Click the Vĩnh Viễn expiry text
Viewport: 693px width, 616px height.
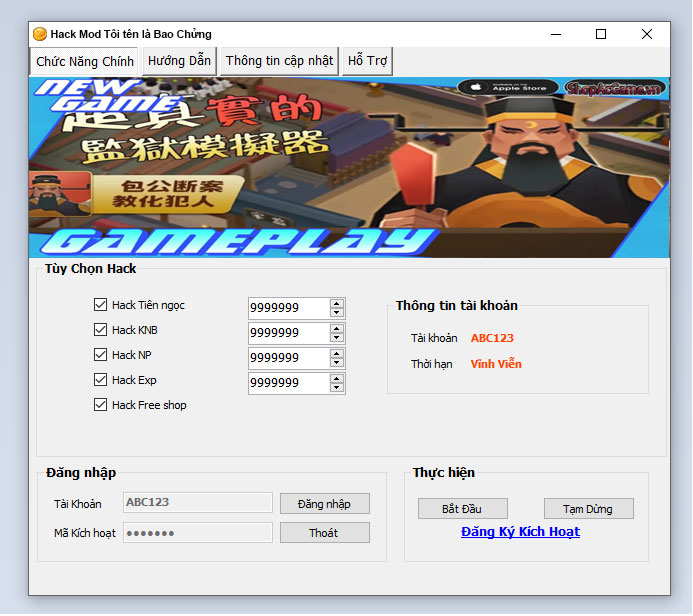point(496,364)
